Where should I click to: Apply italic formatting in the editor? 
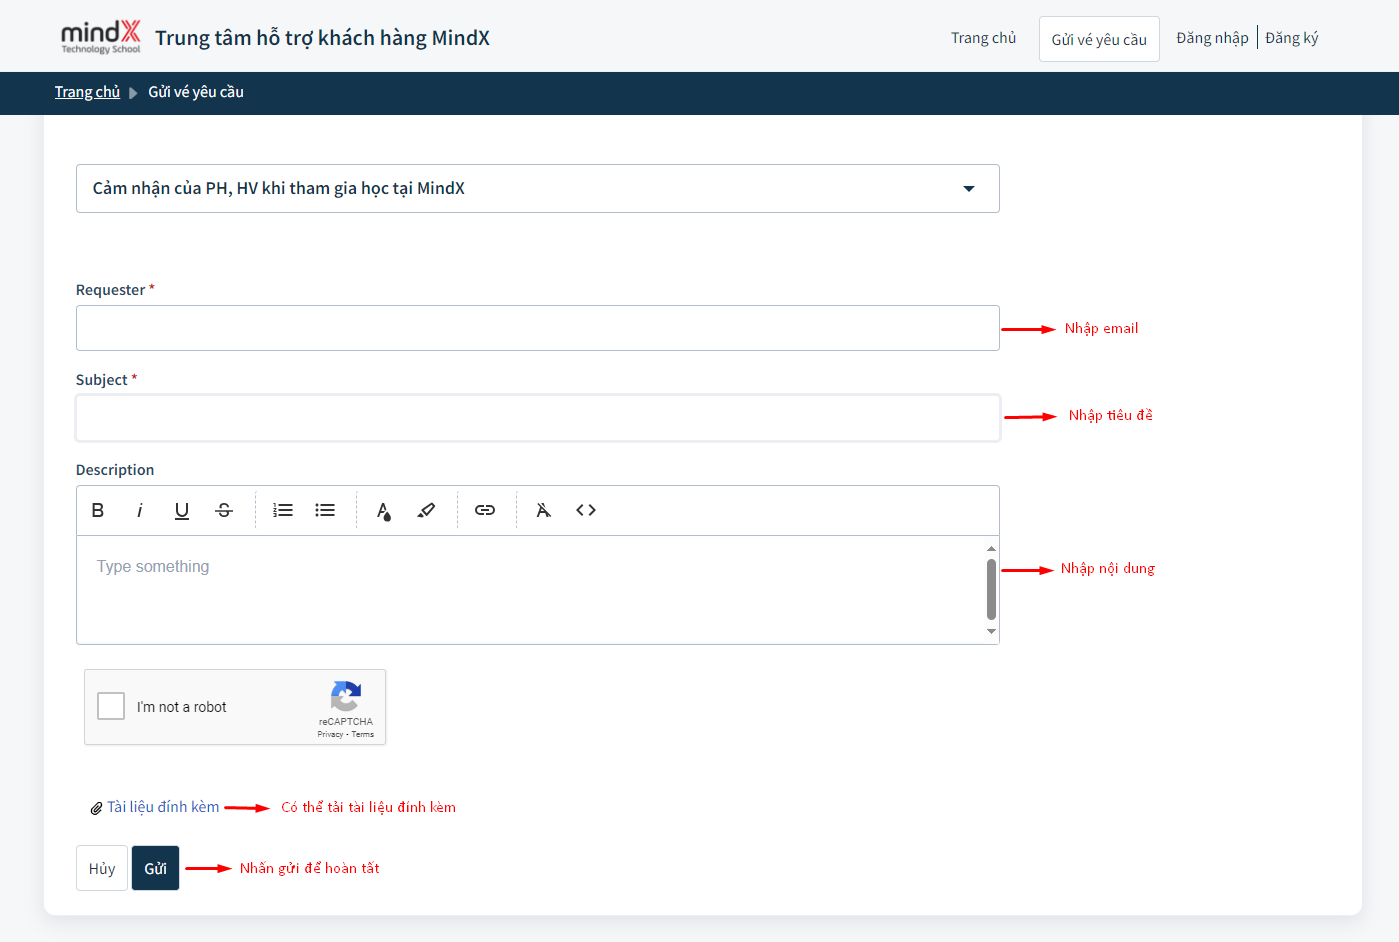[140, 510]
